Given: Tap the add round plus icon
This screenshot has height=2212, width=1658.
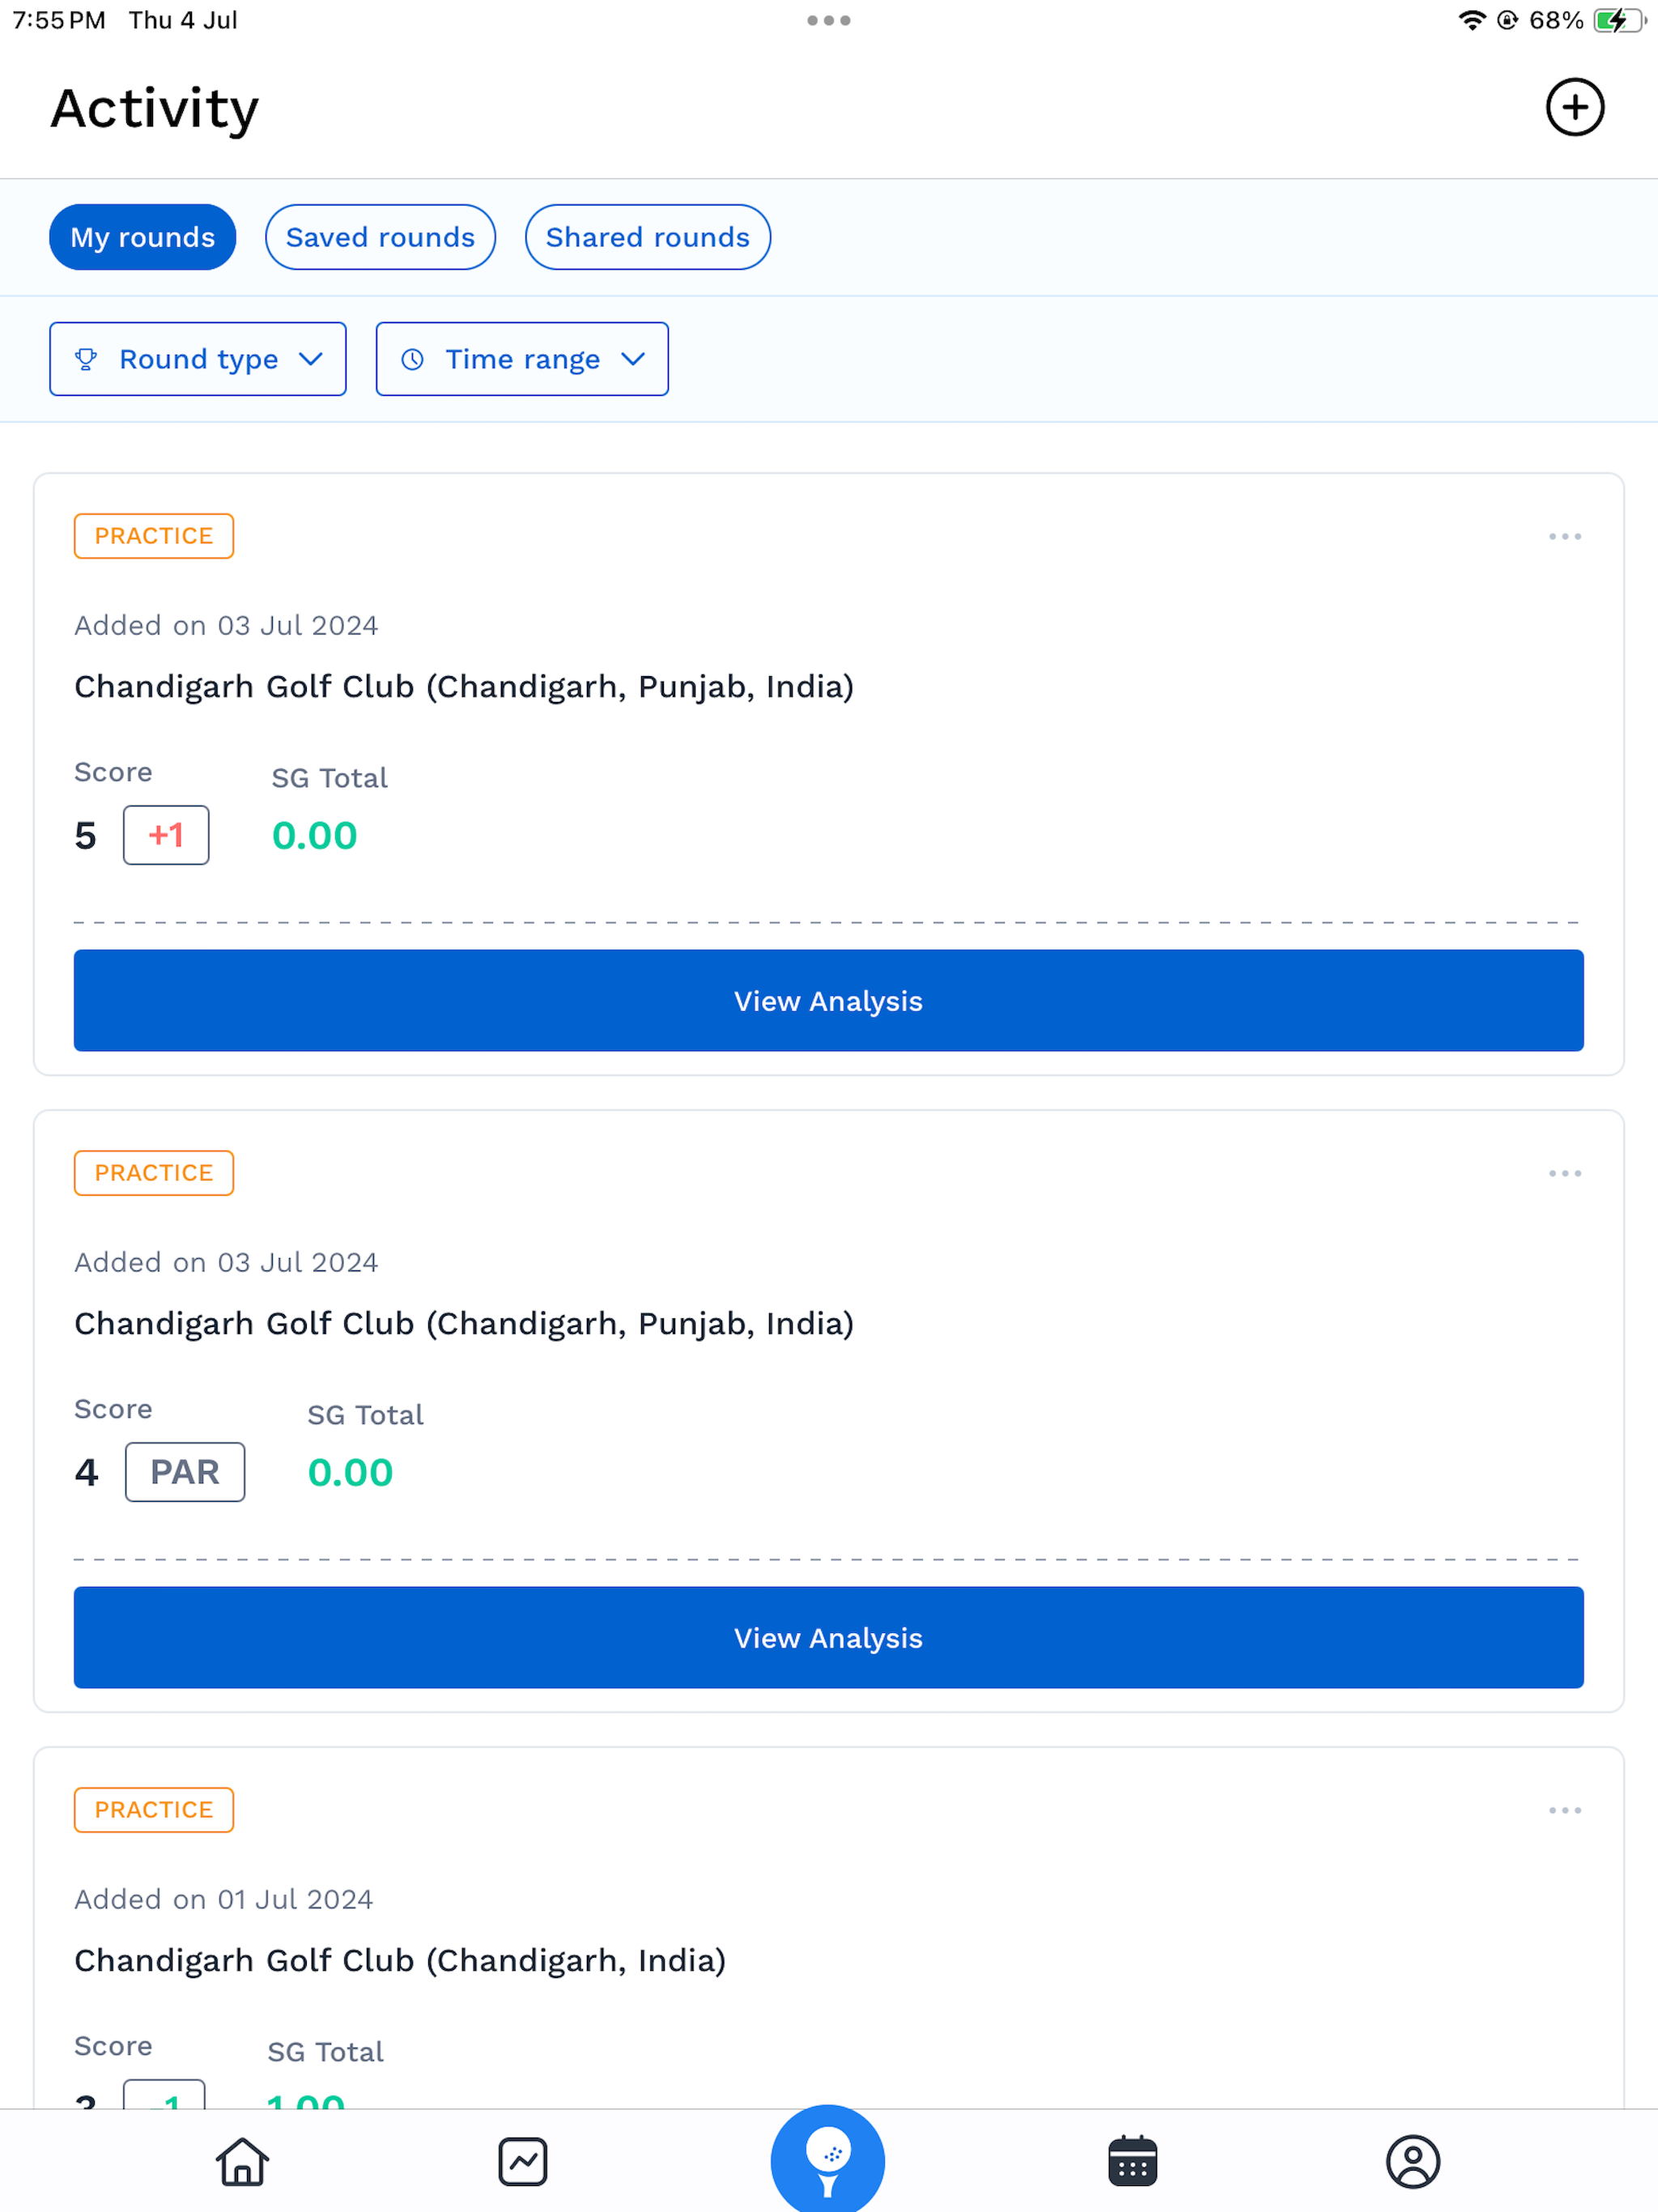Looking at the screenshot, I should (x=1575, y=107).
